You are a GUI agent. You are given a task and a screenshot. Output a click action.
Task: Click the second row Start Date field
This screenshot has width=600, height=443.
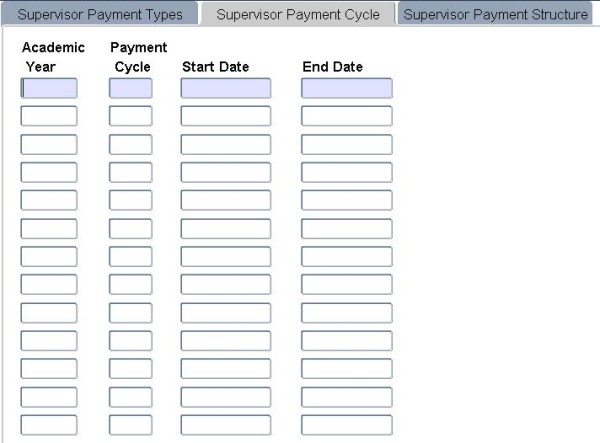226,116
